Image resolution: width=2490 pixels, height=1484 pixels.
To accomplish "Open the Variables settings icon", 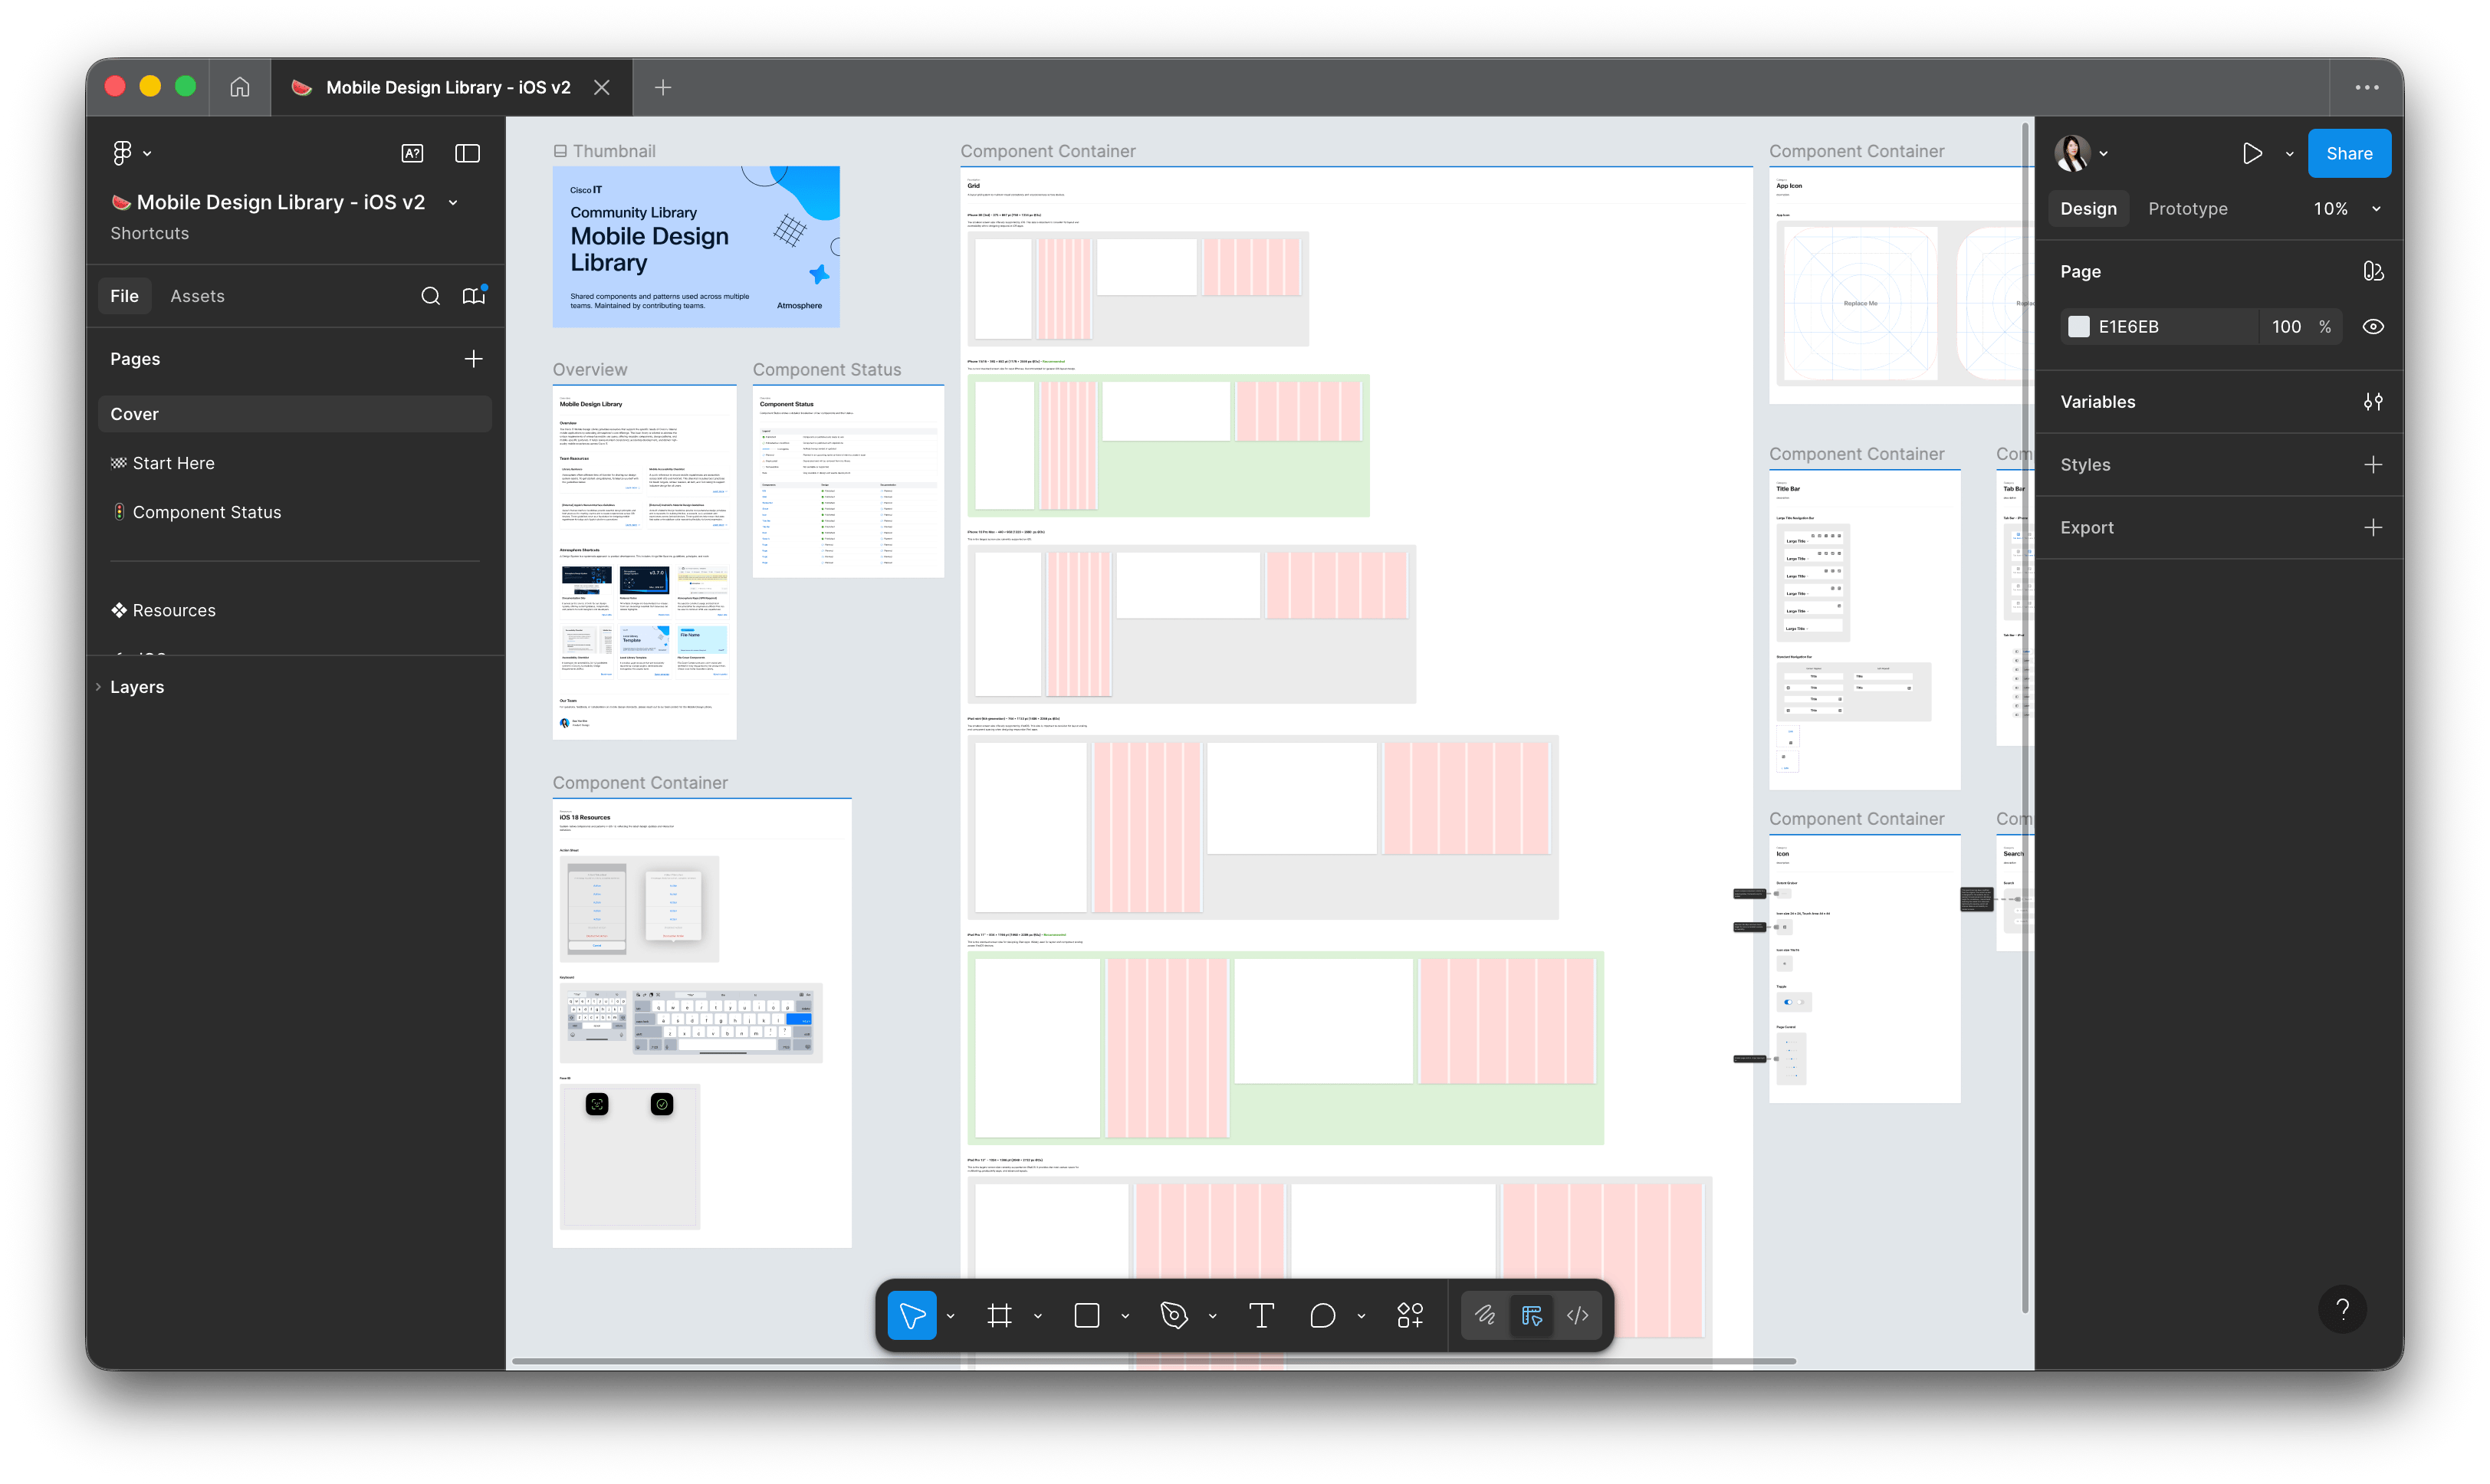I will coord(2372,402).
